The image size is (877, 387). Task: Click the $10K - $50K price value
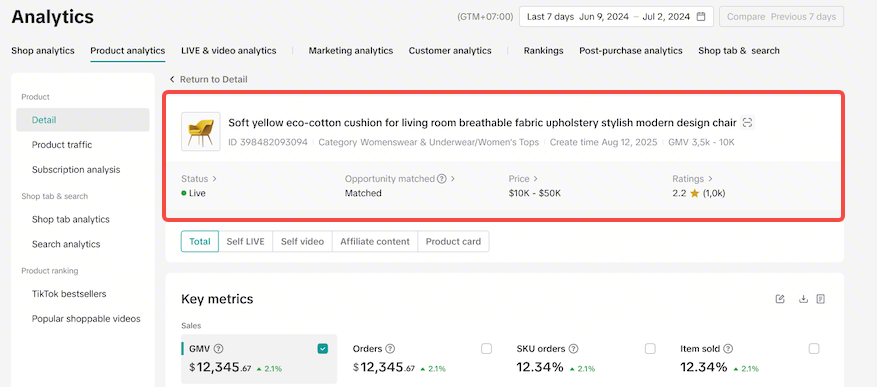click(x=535, y=194)
